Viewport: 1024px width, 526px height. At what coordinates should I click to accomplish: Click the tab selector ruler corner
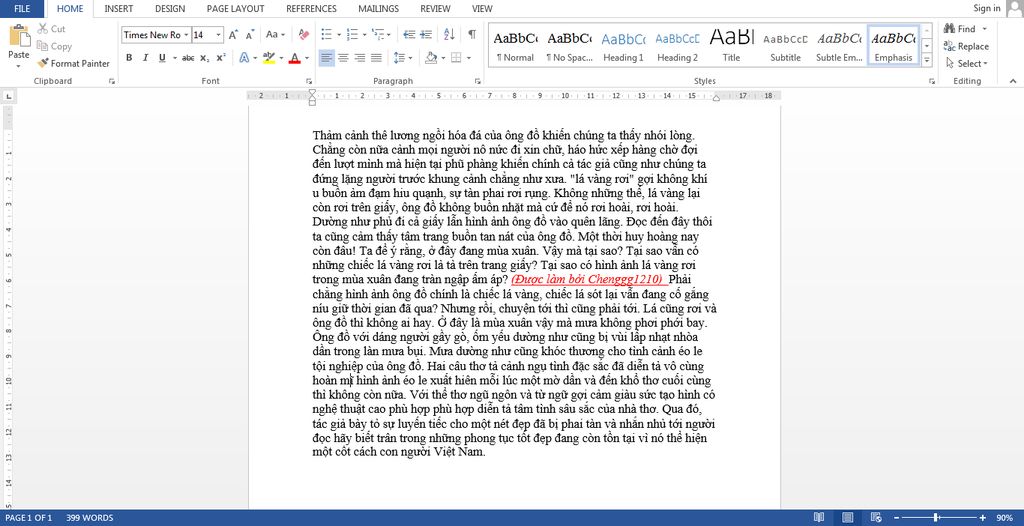click(x=8, y=97)
